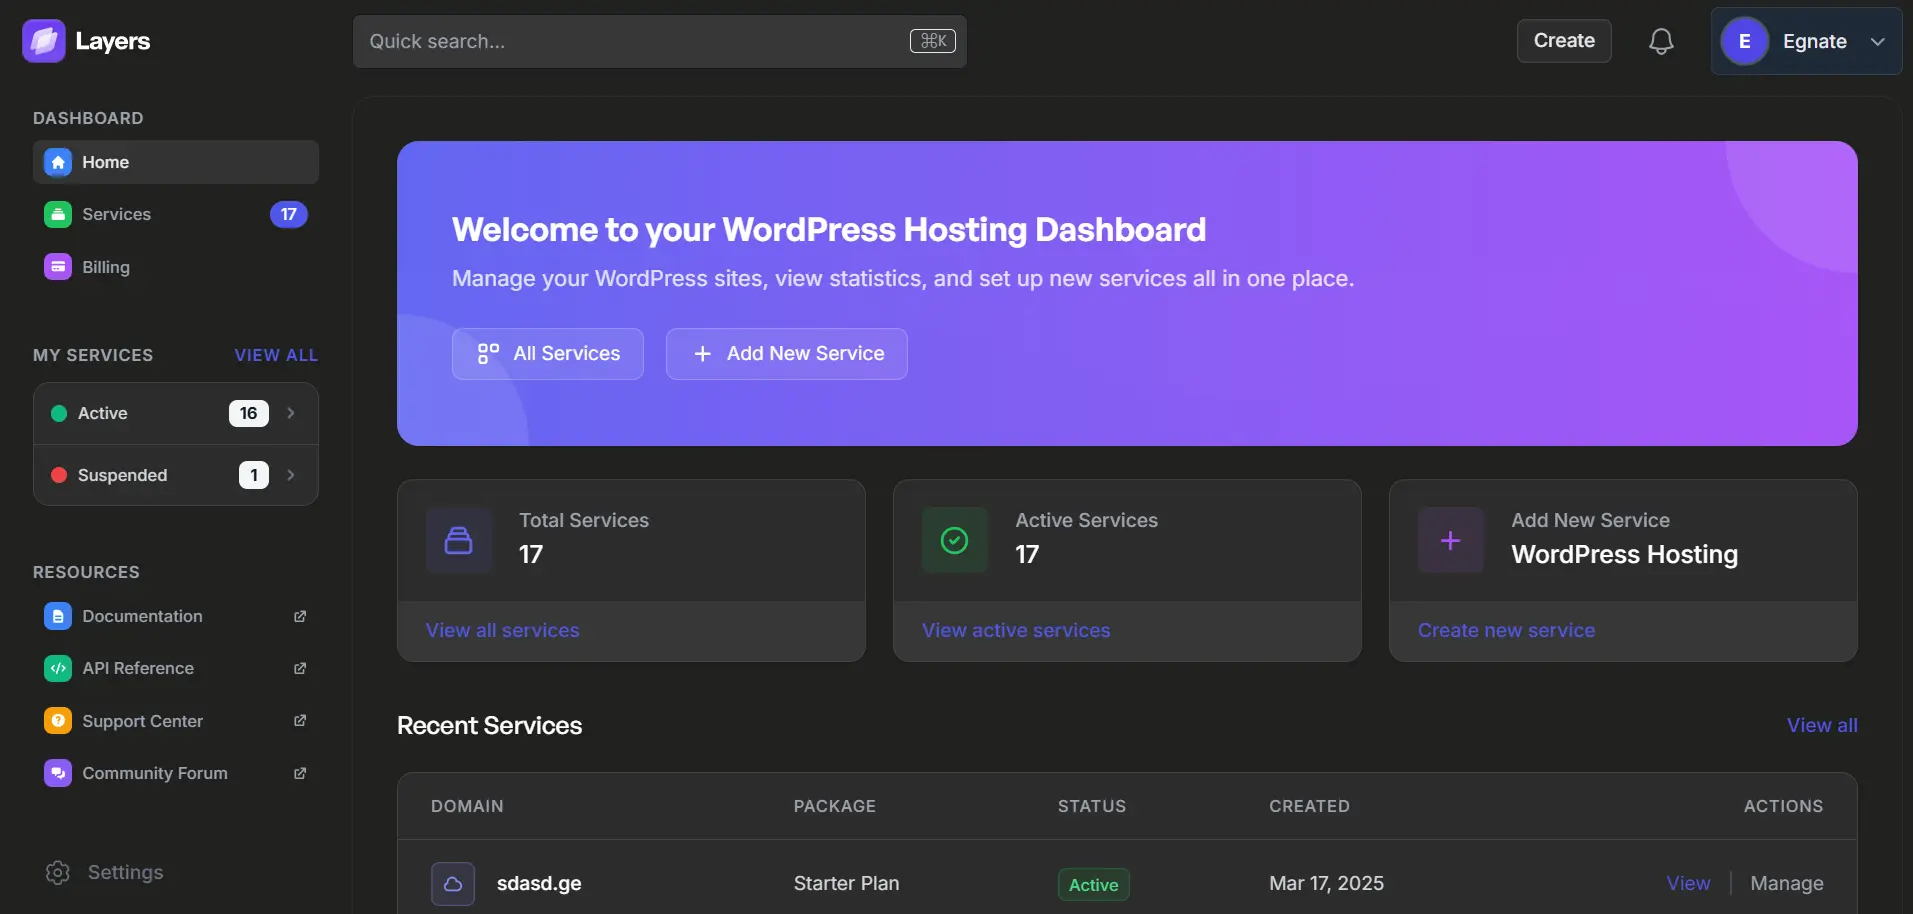Click the plus icon on Add New Service card
This screenshot has height=914, width=1913.
pos(1451,540)
